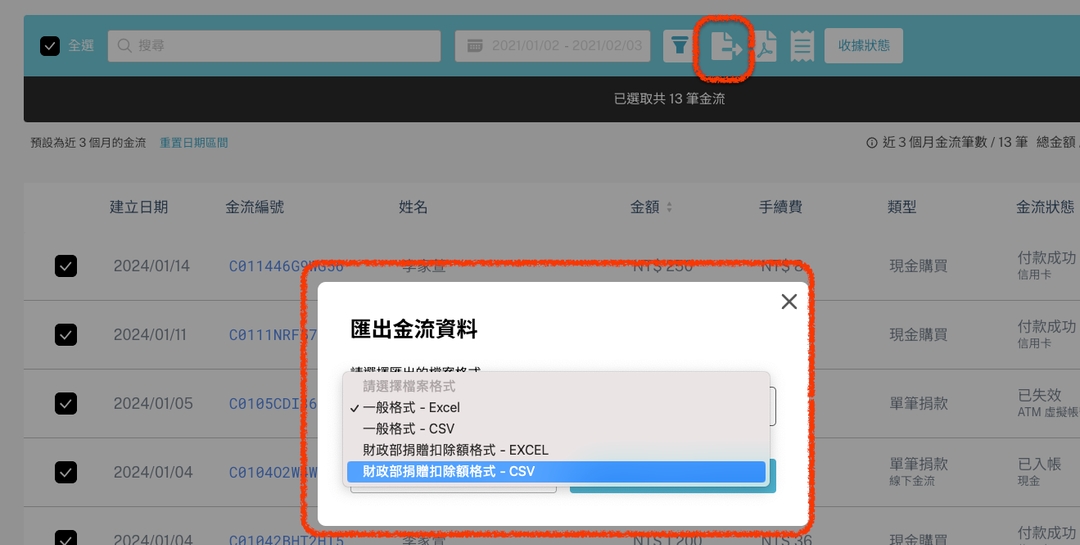1080x545 pixels.
Task: Open the 收據狀態 filter button
Action: tap(863, 45)
